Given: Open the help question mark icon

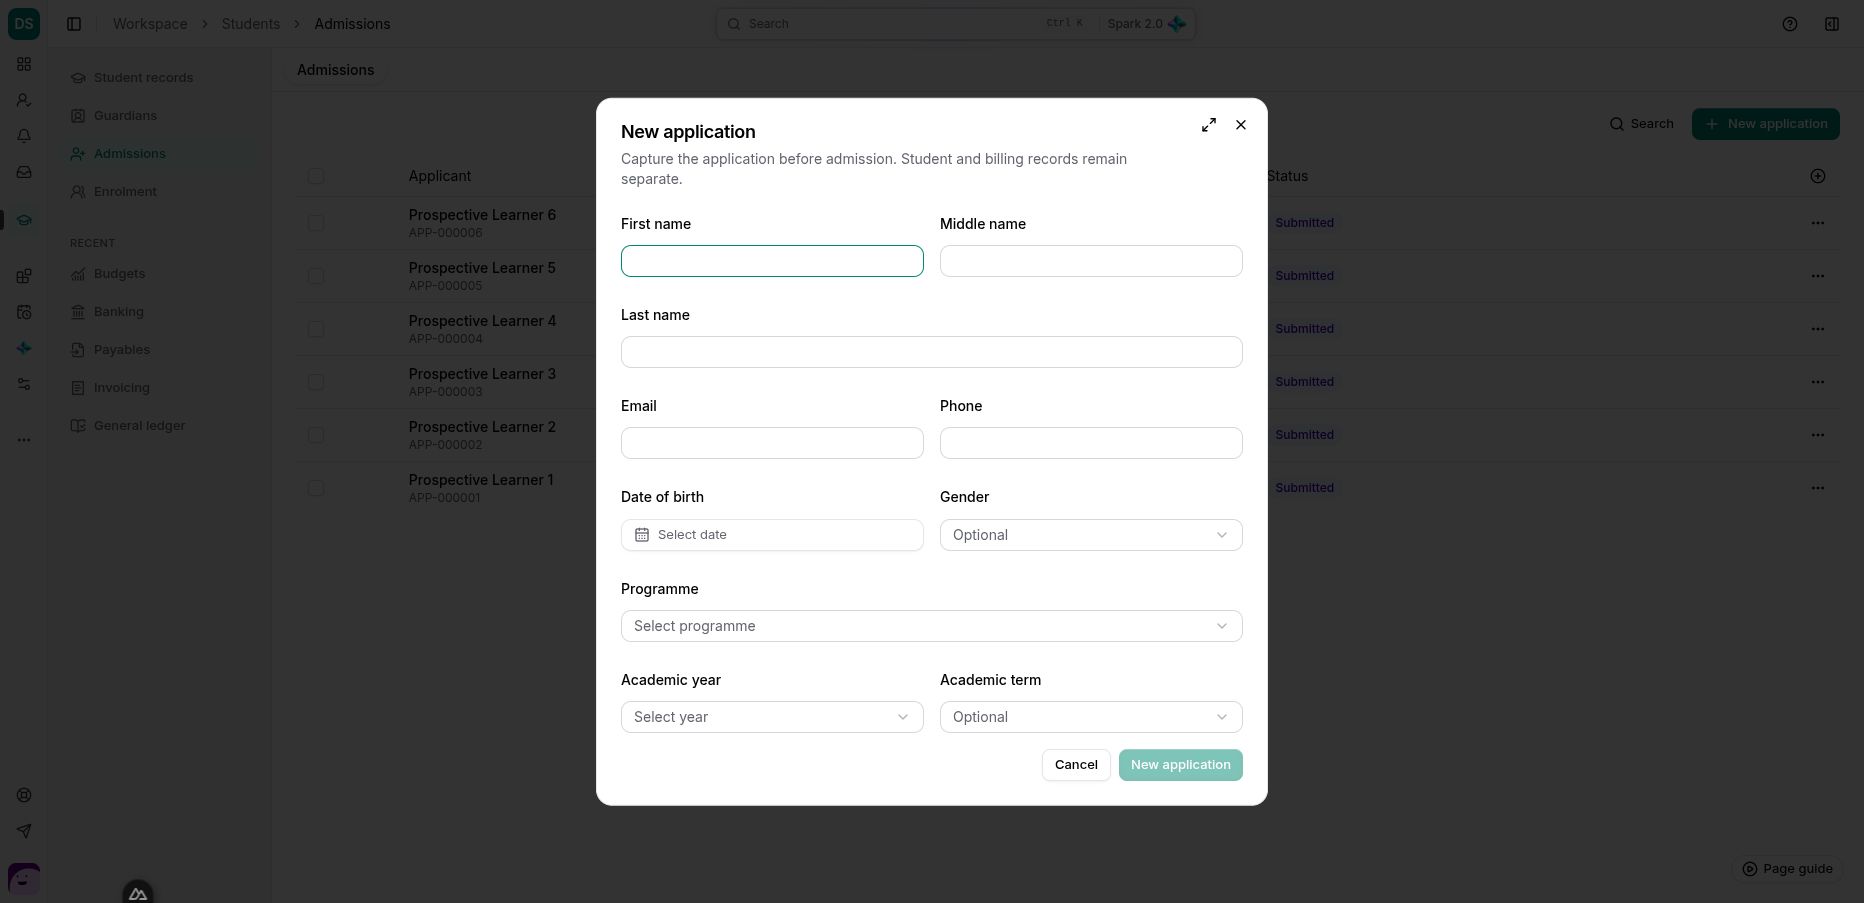Looking at the screenshot, I should 1790,24.
